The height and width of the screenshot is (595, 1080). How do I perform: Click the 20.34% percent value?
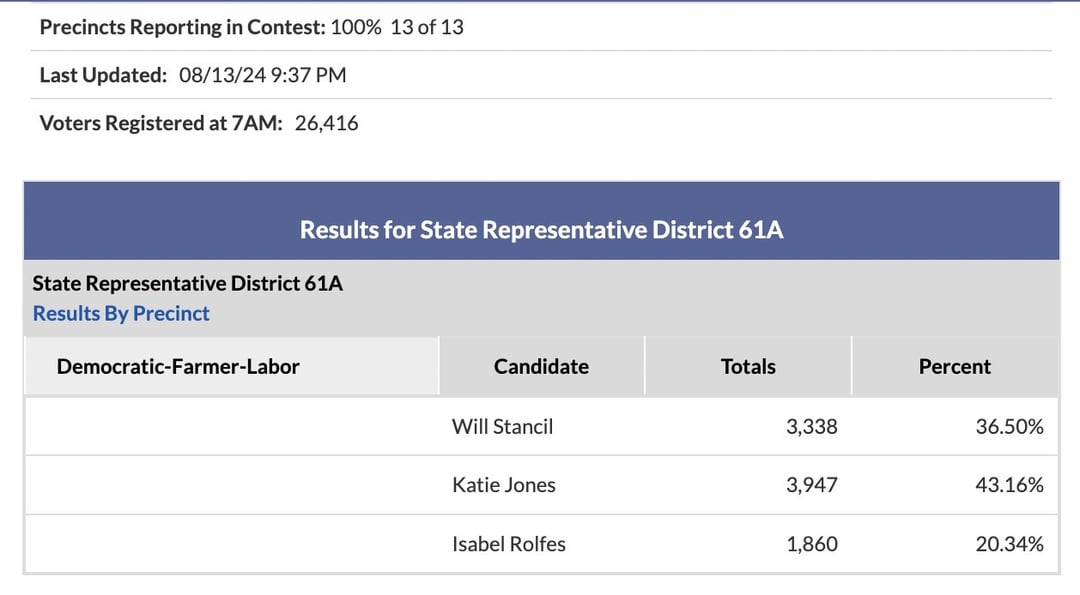point(1009,544)
